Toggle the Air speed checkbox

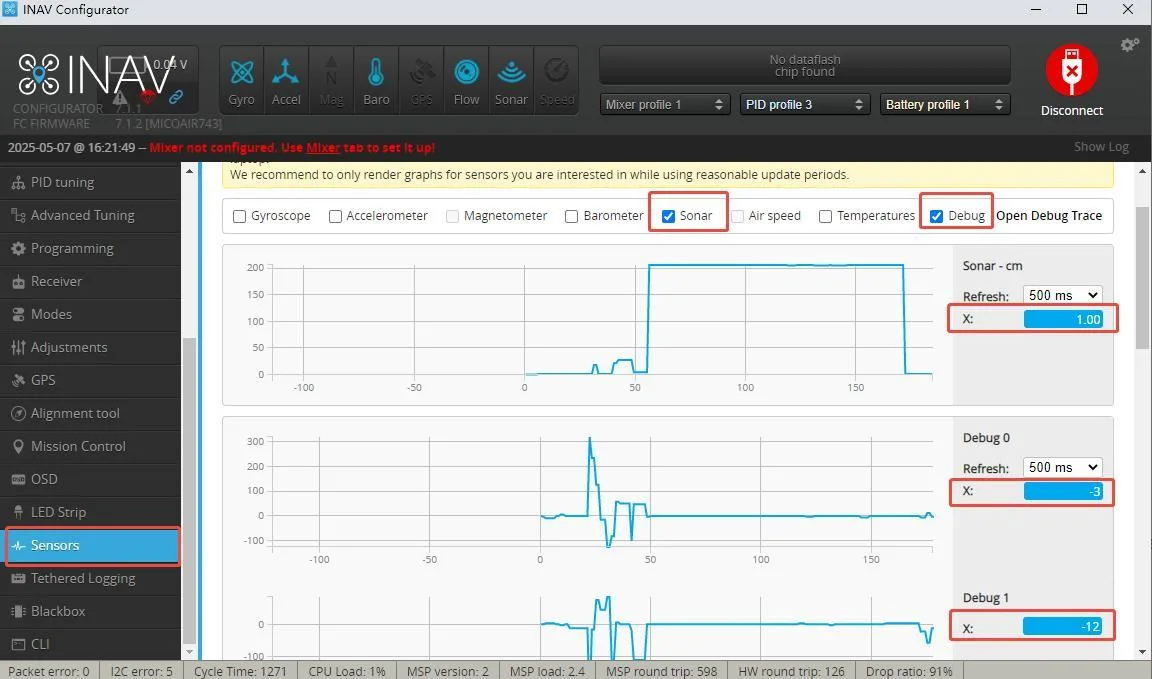coord(737,216)
